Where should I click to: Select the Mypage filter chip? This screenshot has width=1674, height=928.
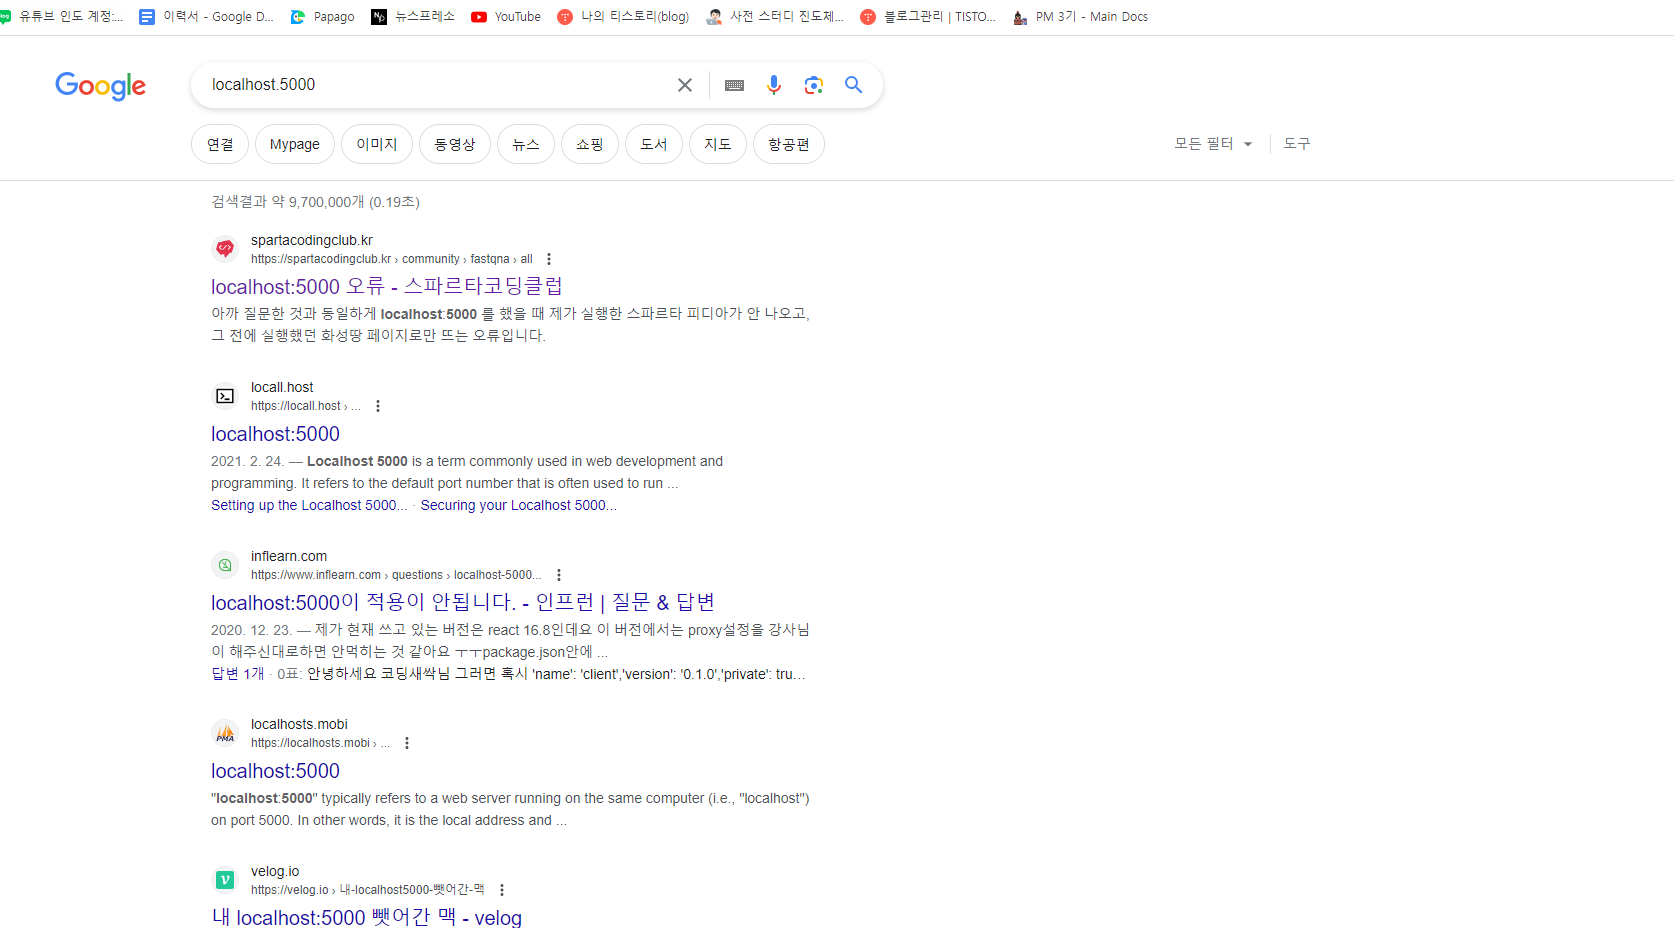295,144
